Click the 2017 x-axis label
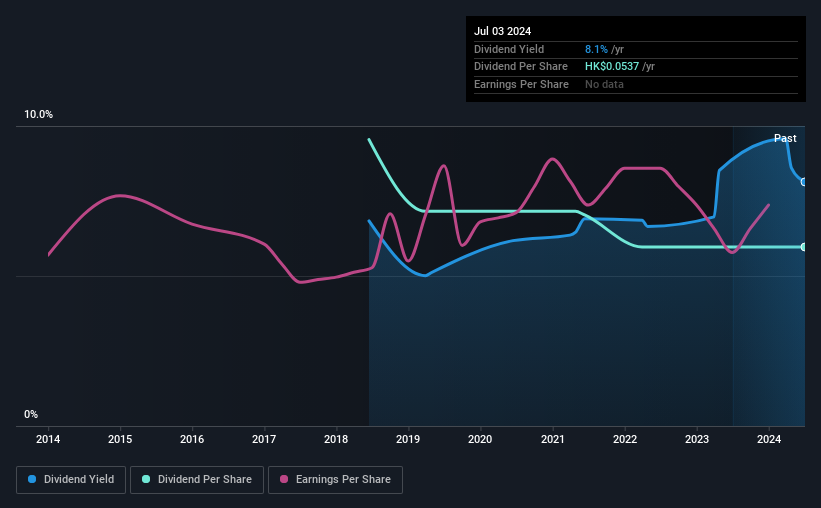 264,439
